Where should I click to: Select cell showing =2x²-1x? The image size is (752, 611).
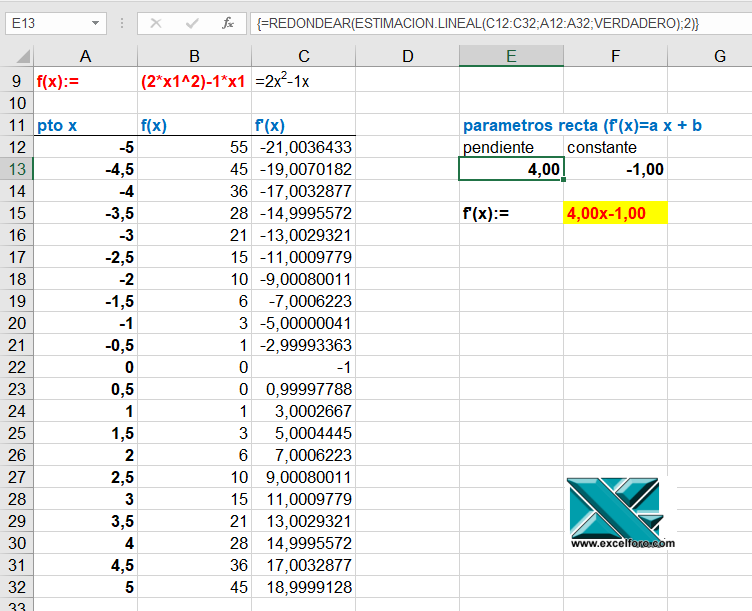304,81
